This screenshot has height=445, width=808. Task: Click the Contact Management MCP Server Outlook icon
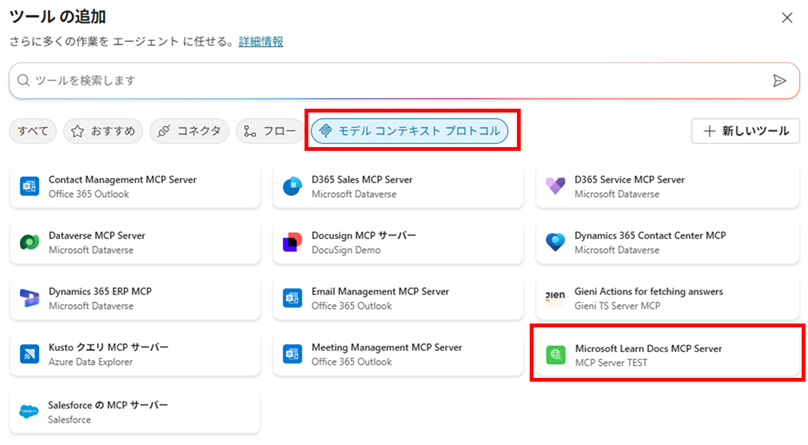(29, 186)
